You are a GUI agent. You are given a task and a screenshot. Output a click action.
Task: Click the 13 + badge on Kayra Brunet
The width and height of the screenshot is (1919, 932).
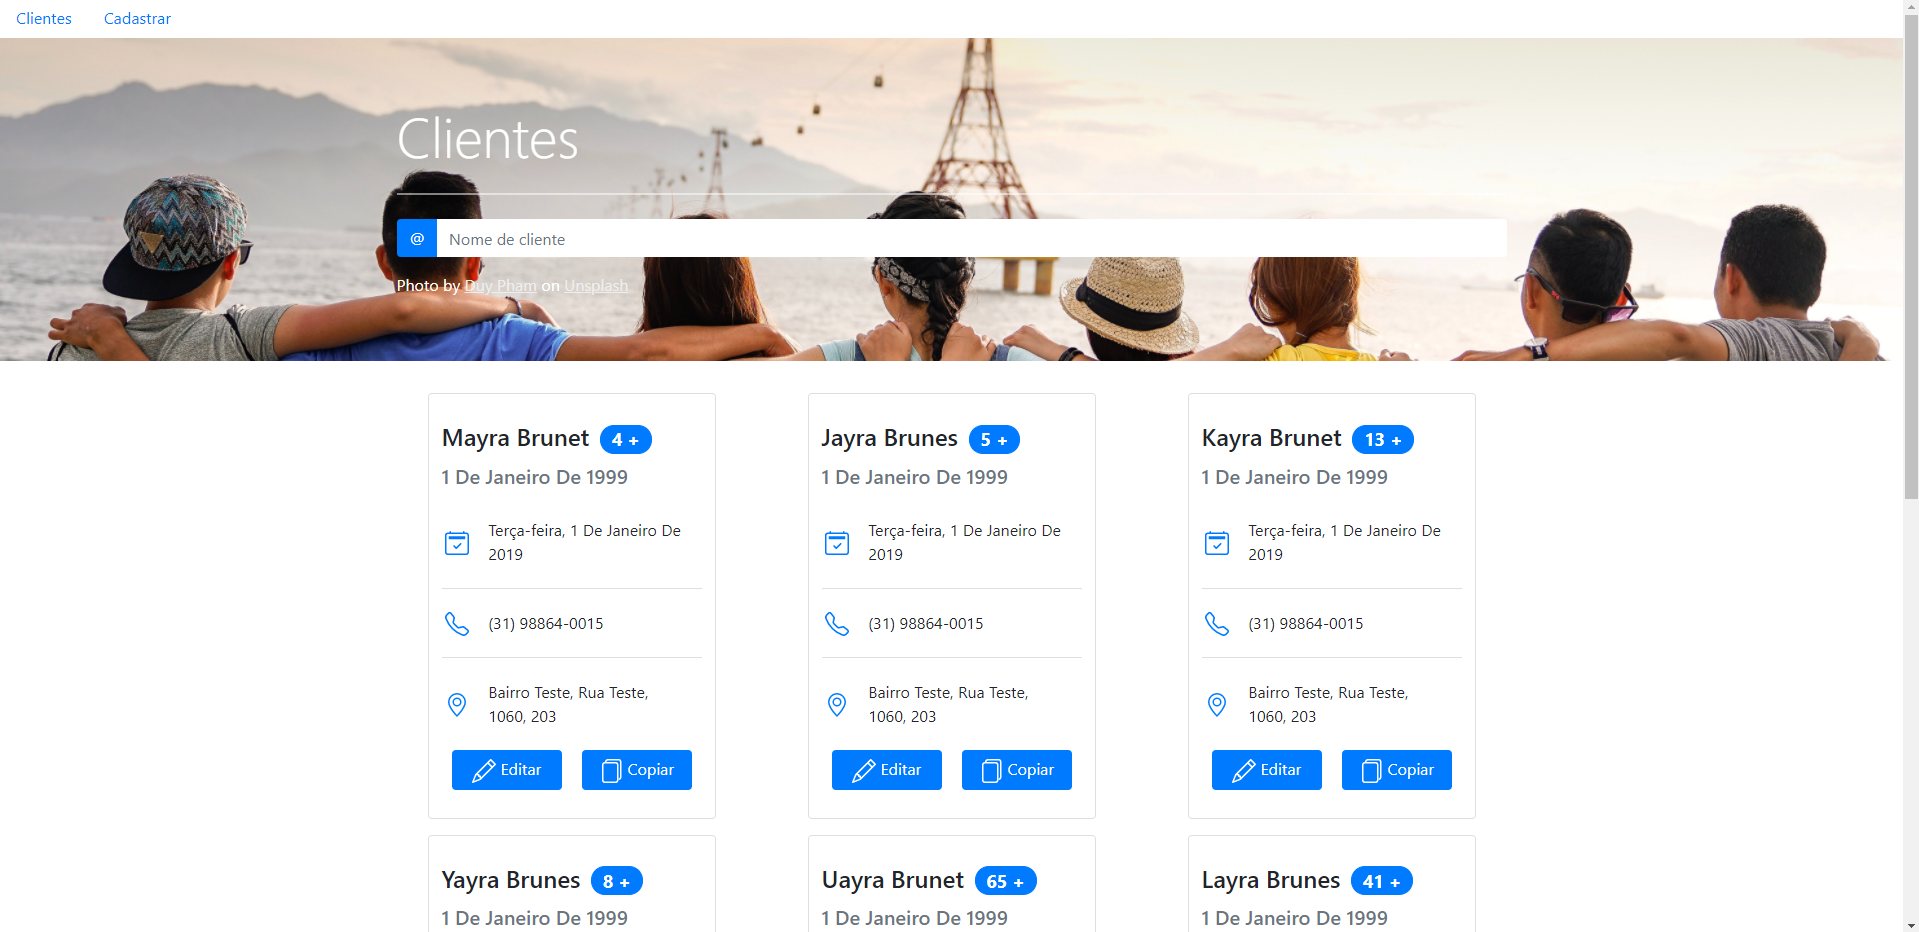[1383, 440]
